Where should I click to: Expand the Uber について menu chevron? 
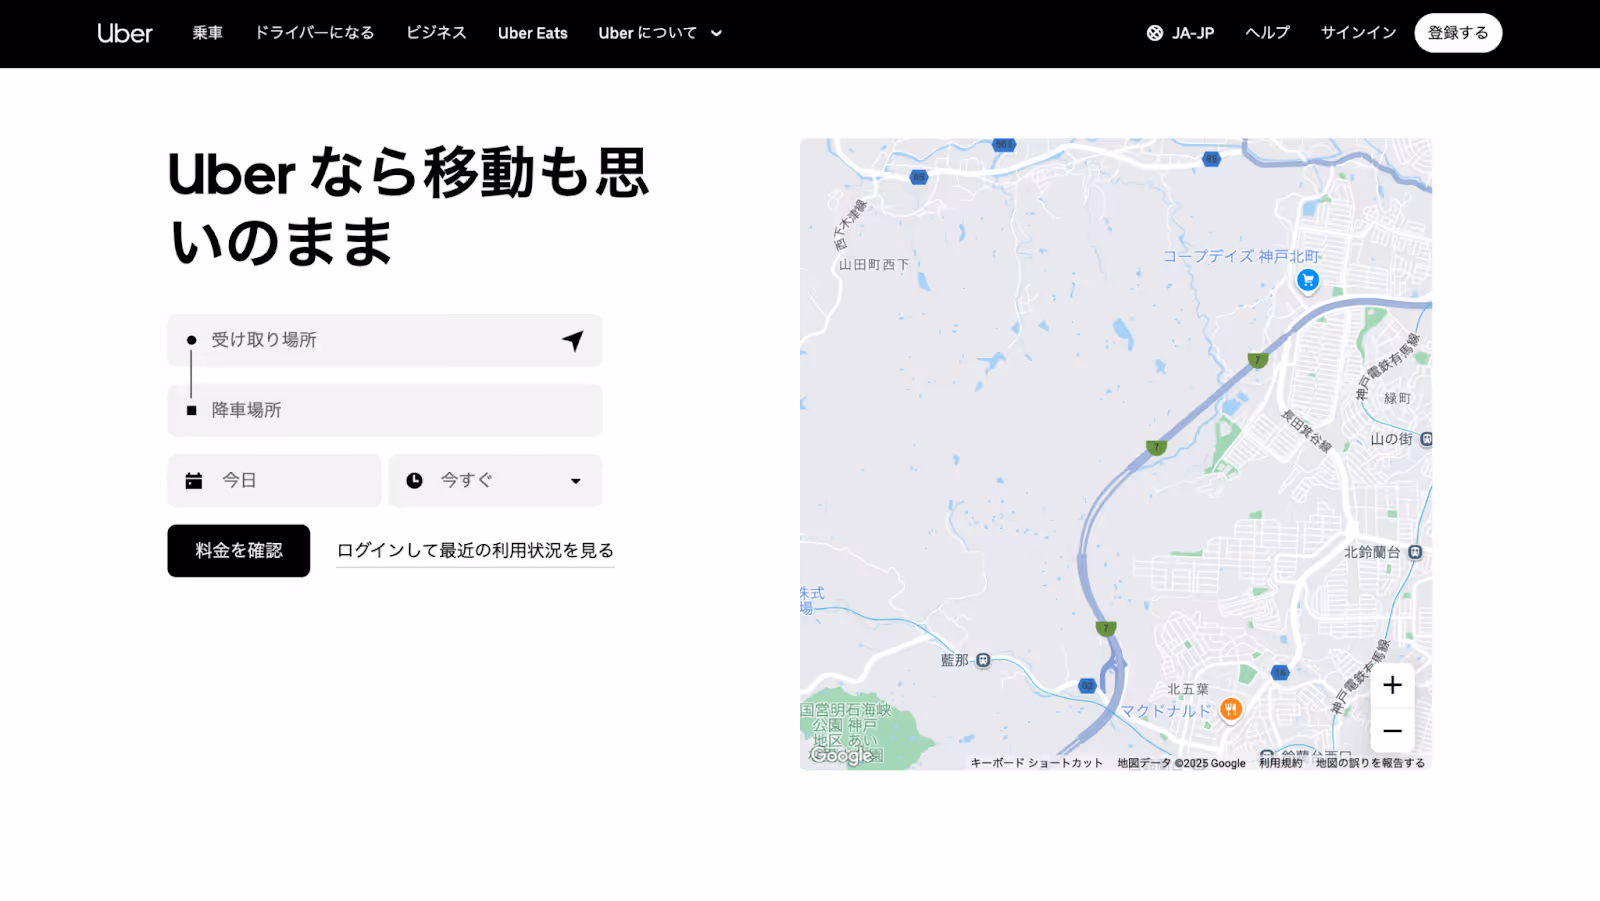(716, 33)
